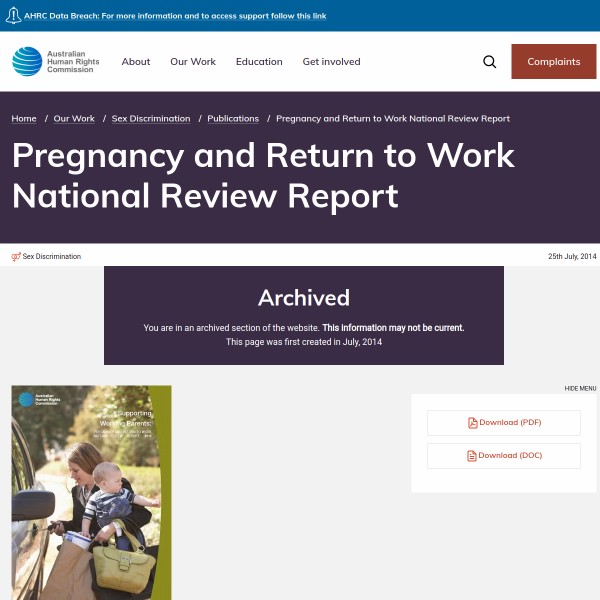The image size is (600, 600).
Task: Go to the Home breadcrumb
Action: coord(24,118)
